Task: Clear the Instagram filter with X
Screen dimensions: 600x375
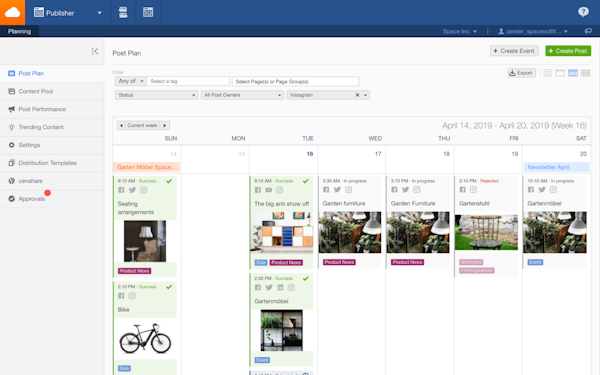Action: click(357, 95)
